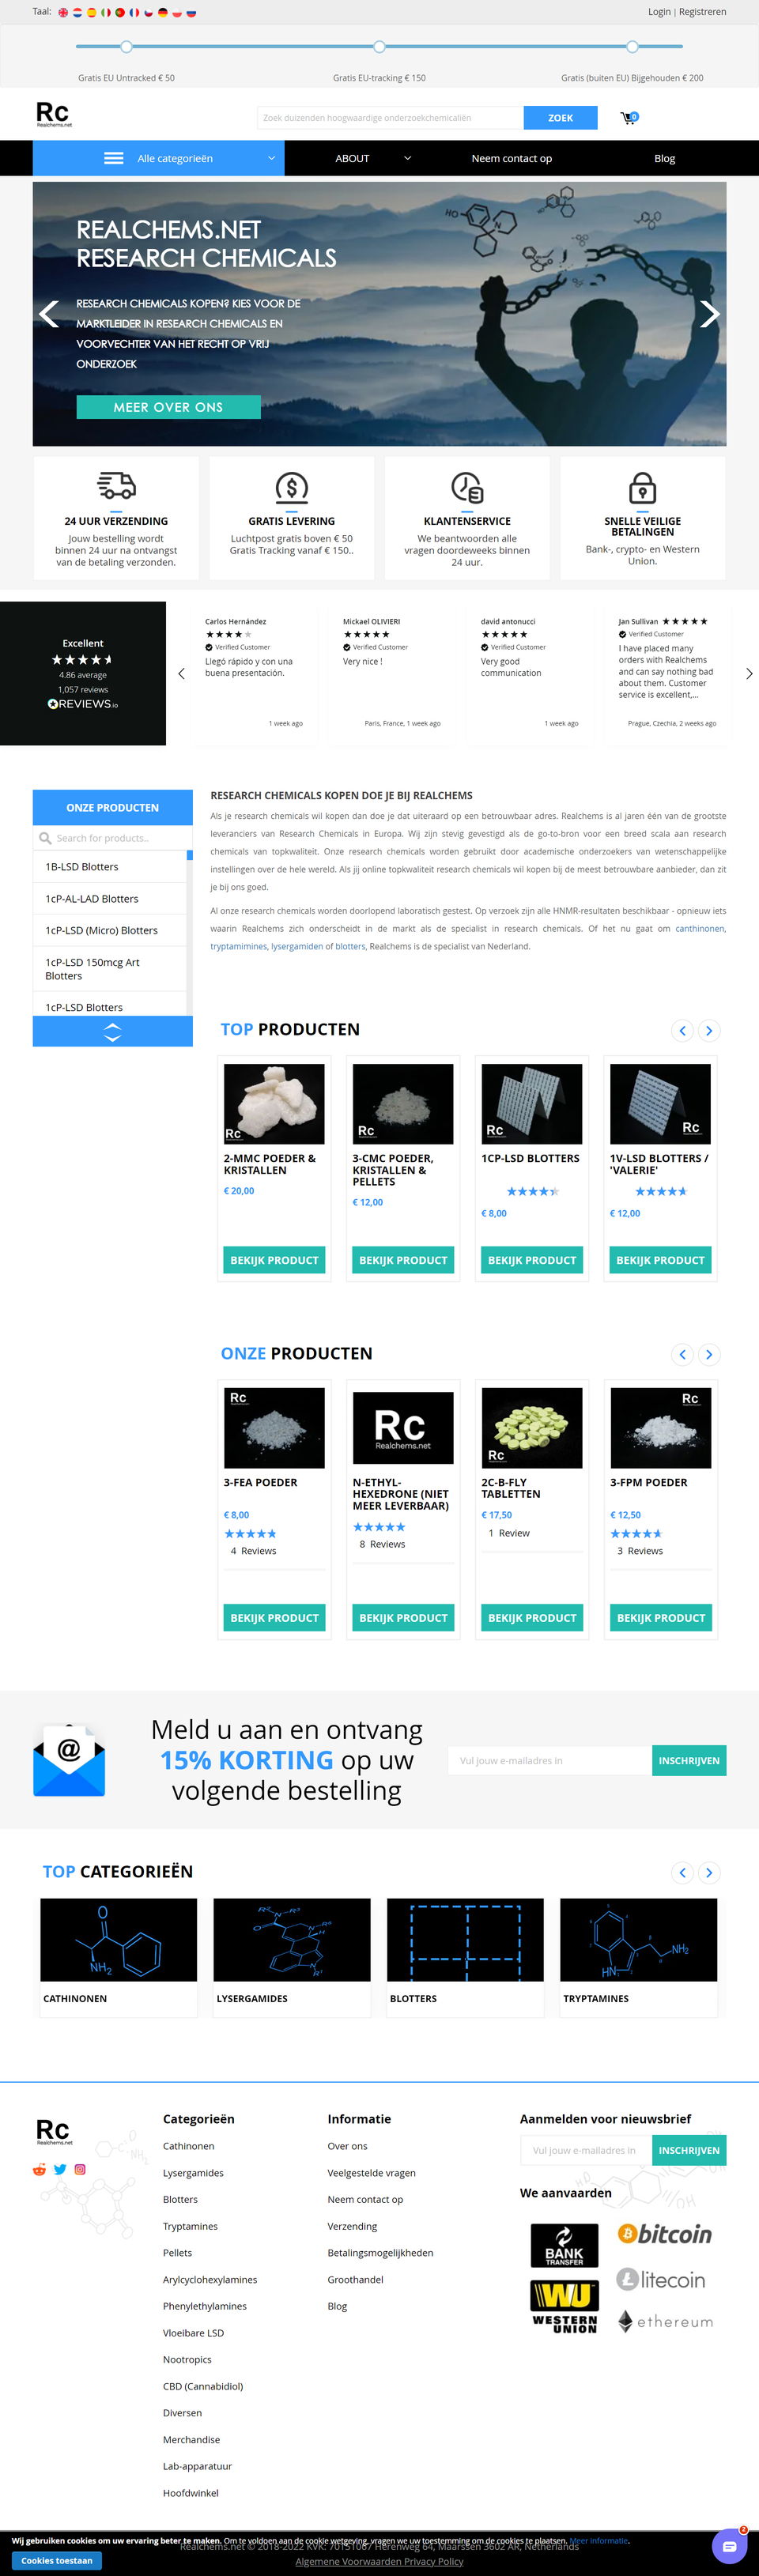Show next Onze Producten items
The width and height of the screenshot is (759, 2576).
tap(709, 1354)
